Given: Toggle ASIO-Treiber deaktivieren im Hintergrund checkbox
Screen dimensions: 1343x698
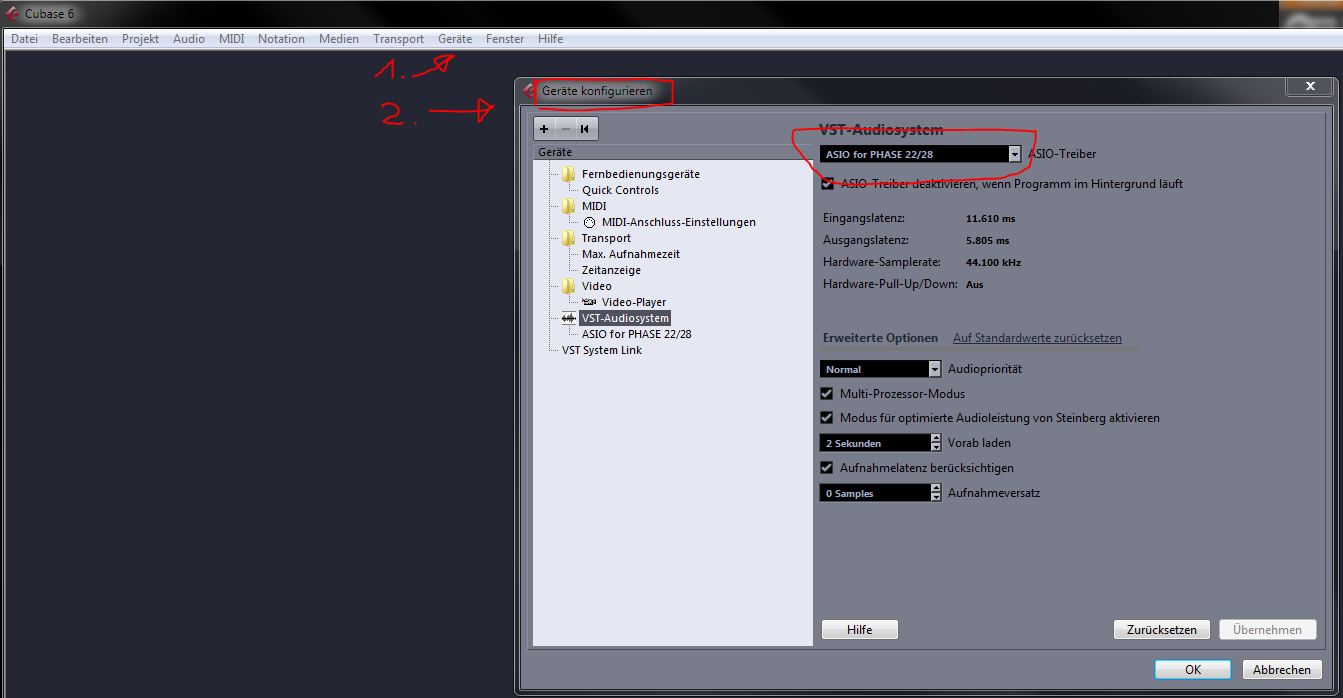Looking at the screenshot, I should click(827, 184).
